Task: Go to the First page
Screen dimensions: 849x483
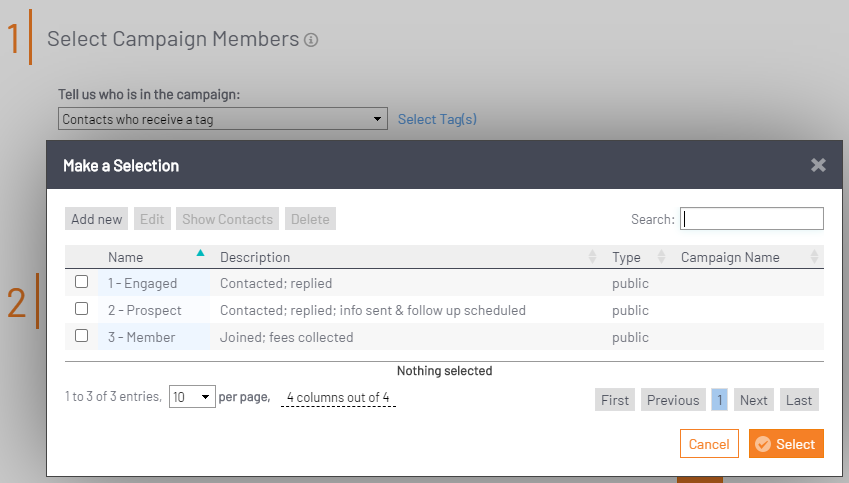Action: click(615, 400)
